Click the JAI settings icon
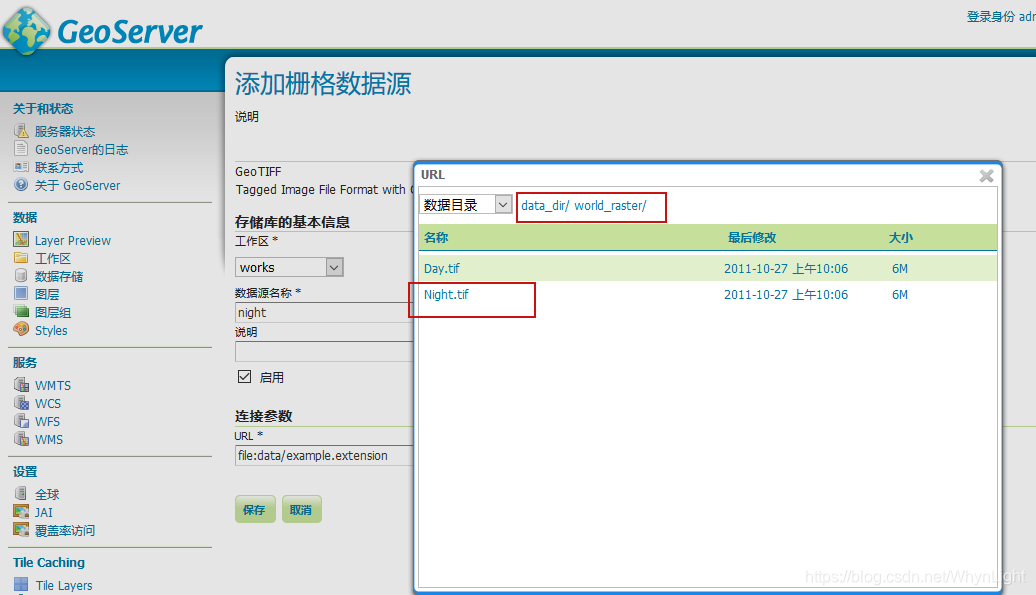 click(x=21, y=511)
